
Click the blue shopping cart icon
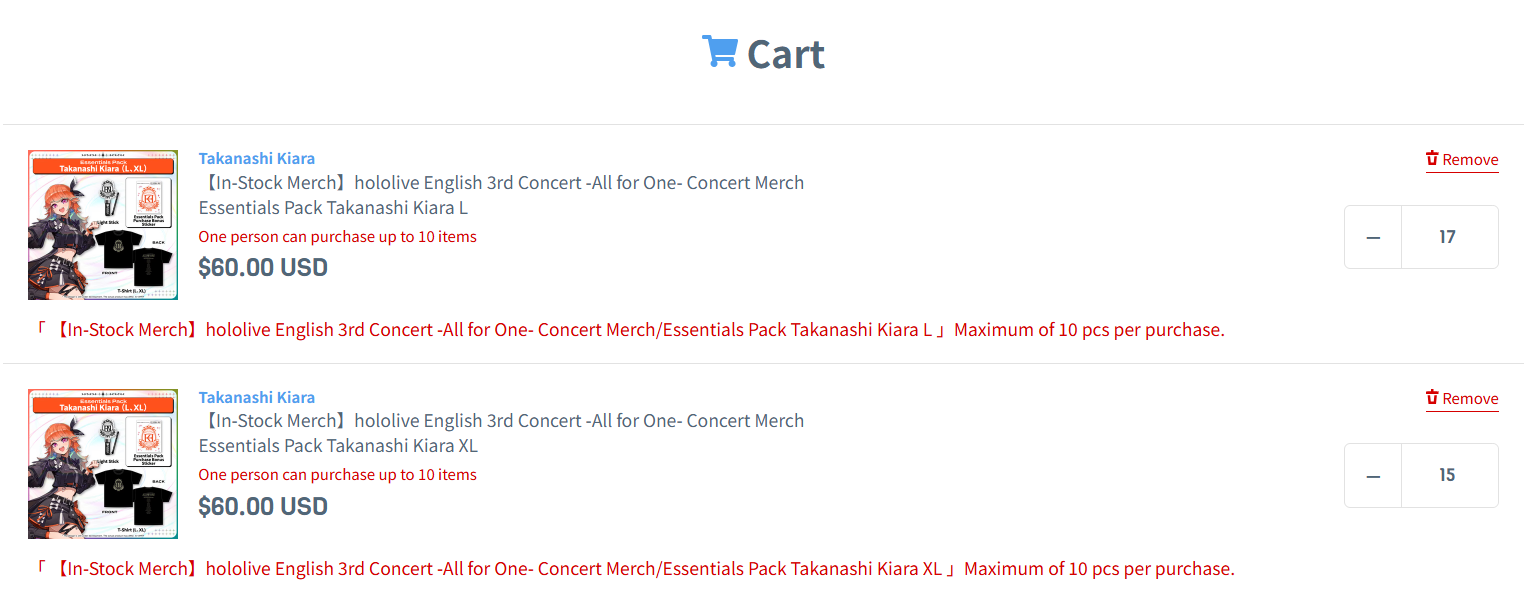click(x=719, y=51)
